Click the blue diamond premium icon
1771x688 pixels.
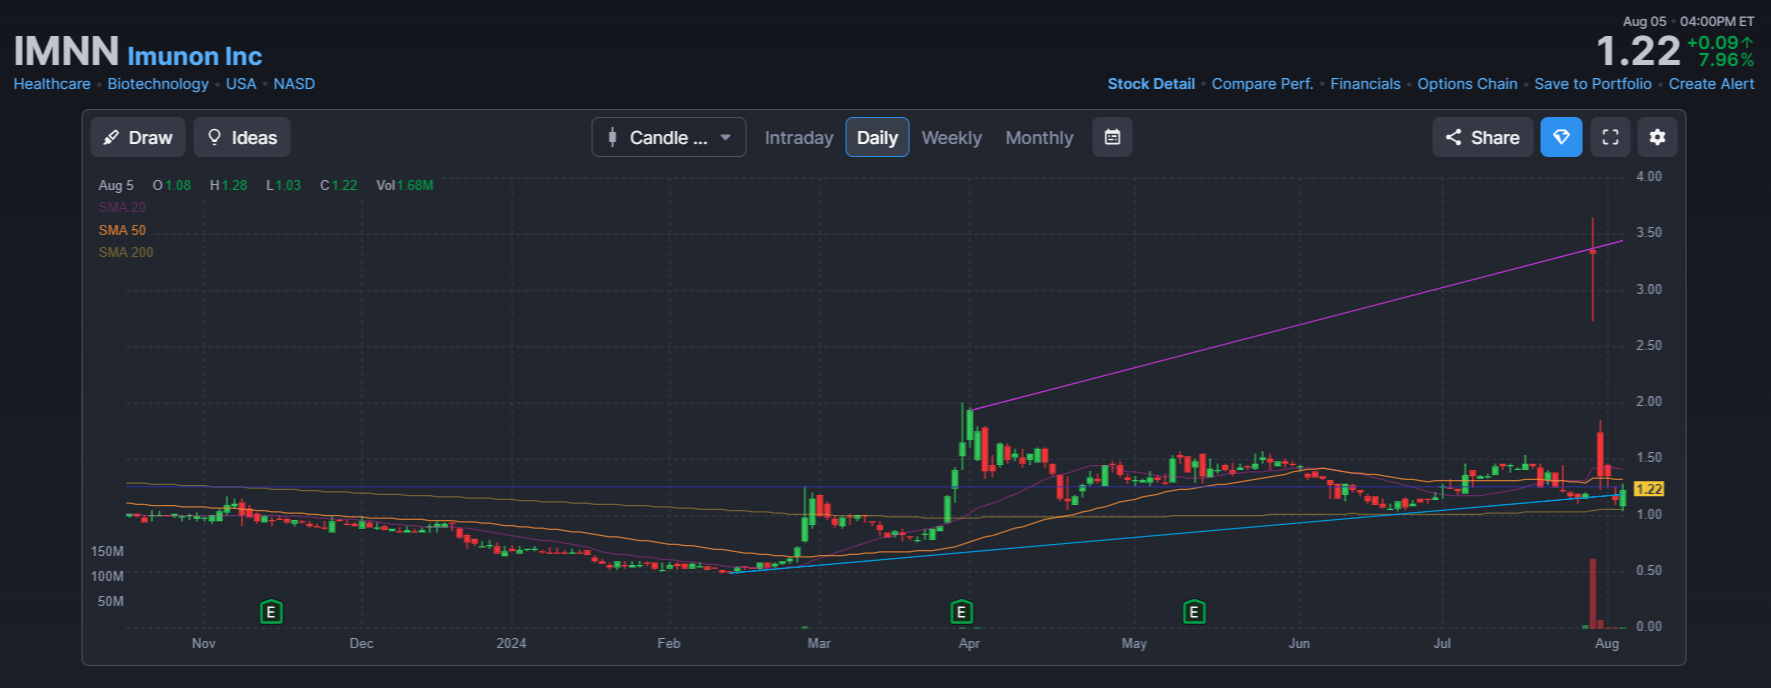pos(1561,137)
